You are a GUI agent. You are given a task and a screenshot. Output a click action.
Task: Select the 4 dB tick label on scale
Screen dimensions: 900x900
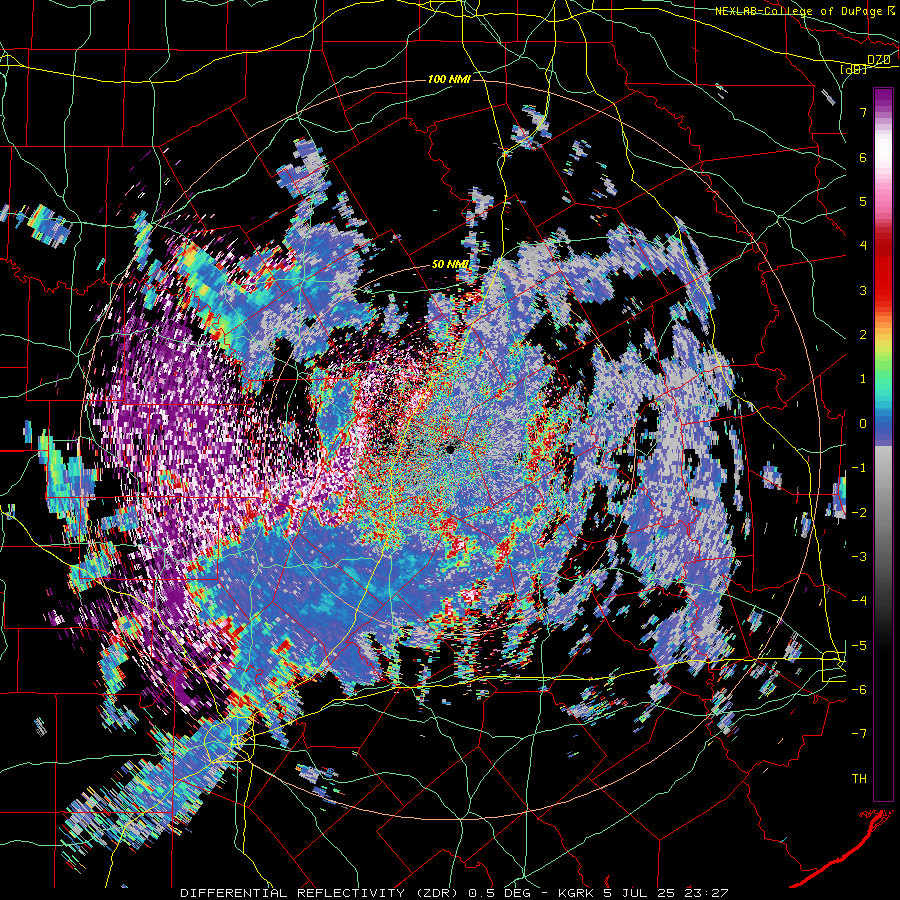tap(863, 246)
